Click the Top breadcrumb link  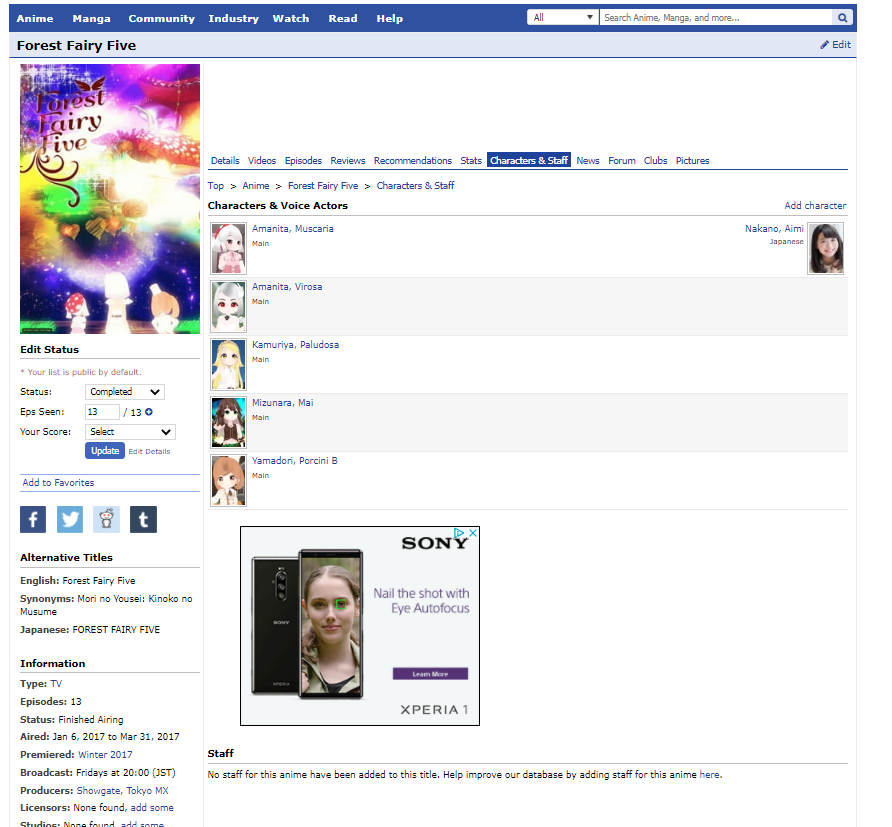pos(216,185)
